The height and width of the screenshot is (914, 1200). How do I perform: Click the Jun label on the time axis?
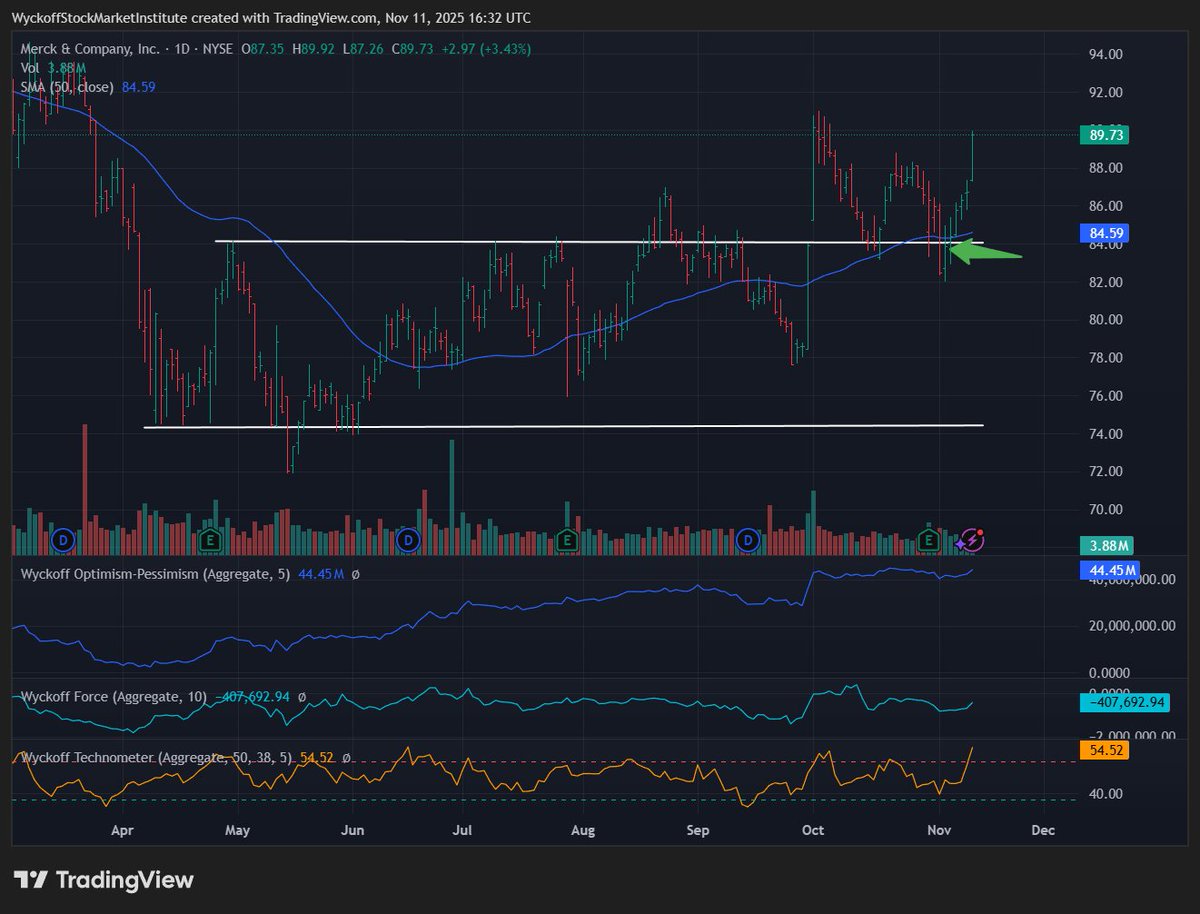click(354, 830)
